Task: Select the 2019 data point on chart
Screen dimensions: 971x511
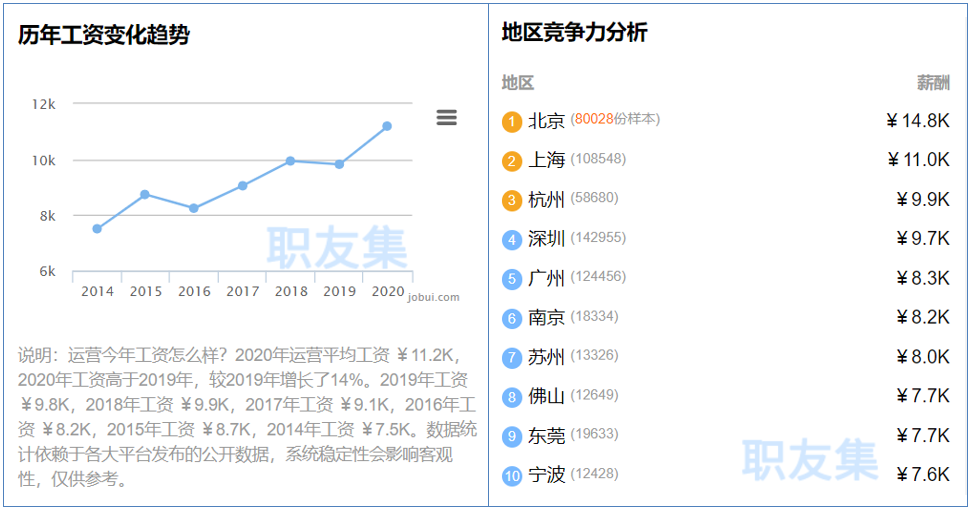Action: click(339, 164)
